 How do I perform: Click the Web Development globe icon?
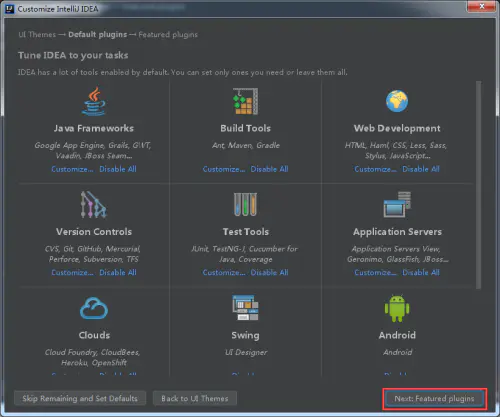[397, 101]
